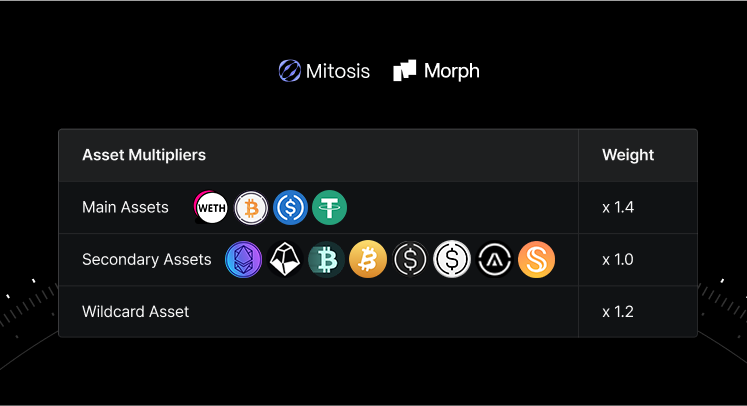Select the Main Assets row label
This screenshot has width=747, height=406.
point(125,207)
